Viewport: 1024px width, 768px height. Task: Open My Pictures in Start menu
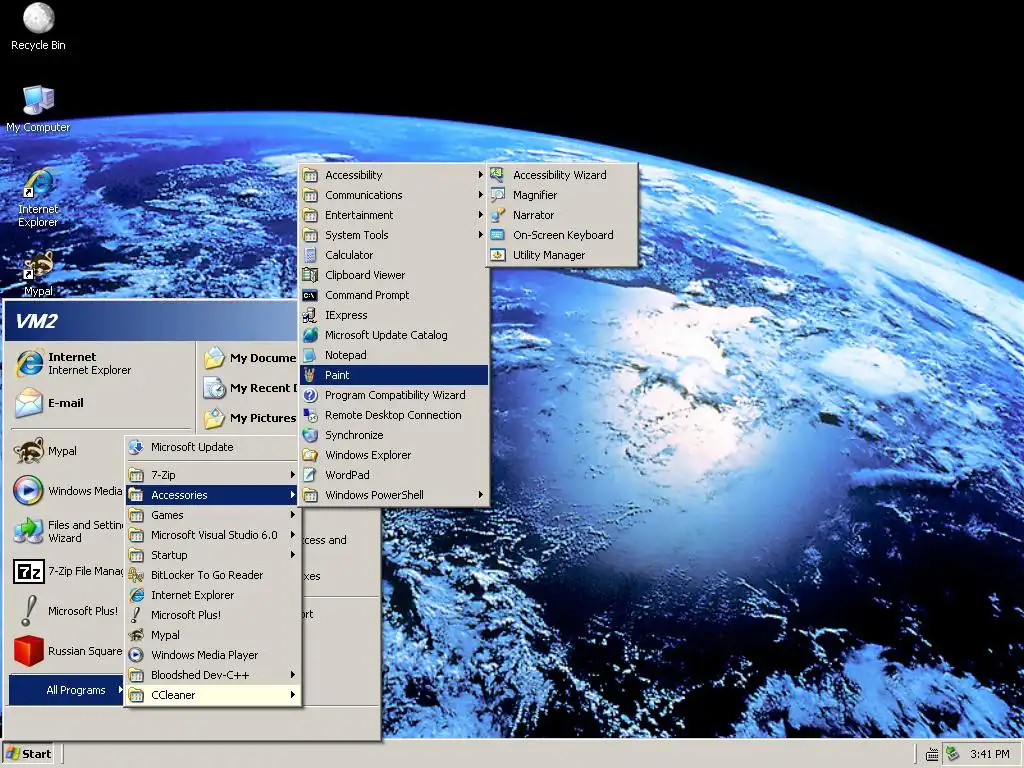[249, 418]
